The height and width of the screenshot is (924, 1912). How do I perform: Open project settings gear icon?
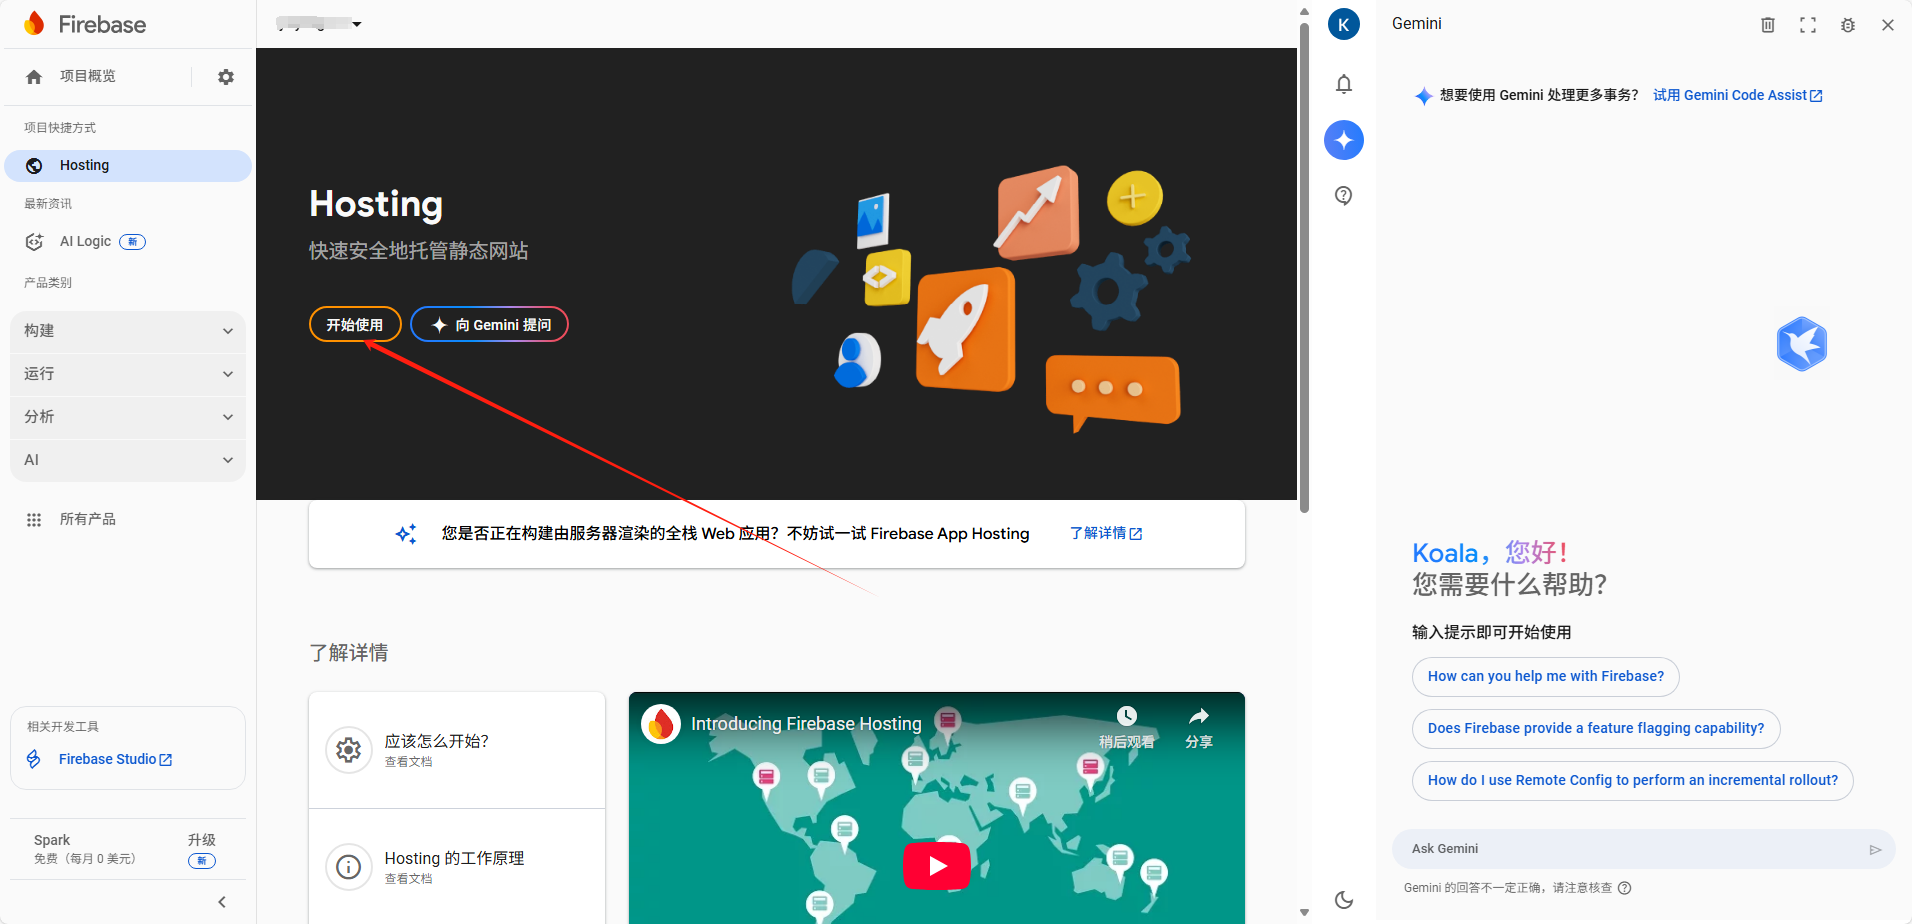click(226, 77)
